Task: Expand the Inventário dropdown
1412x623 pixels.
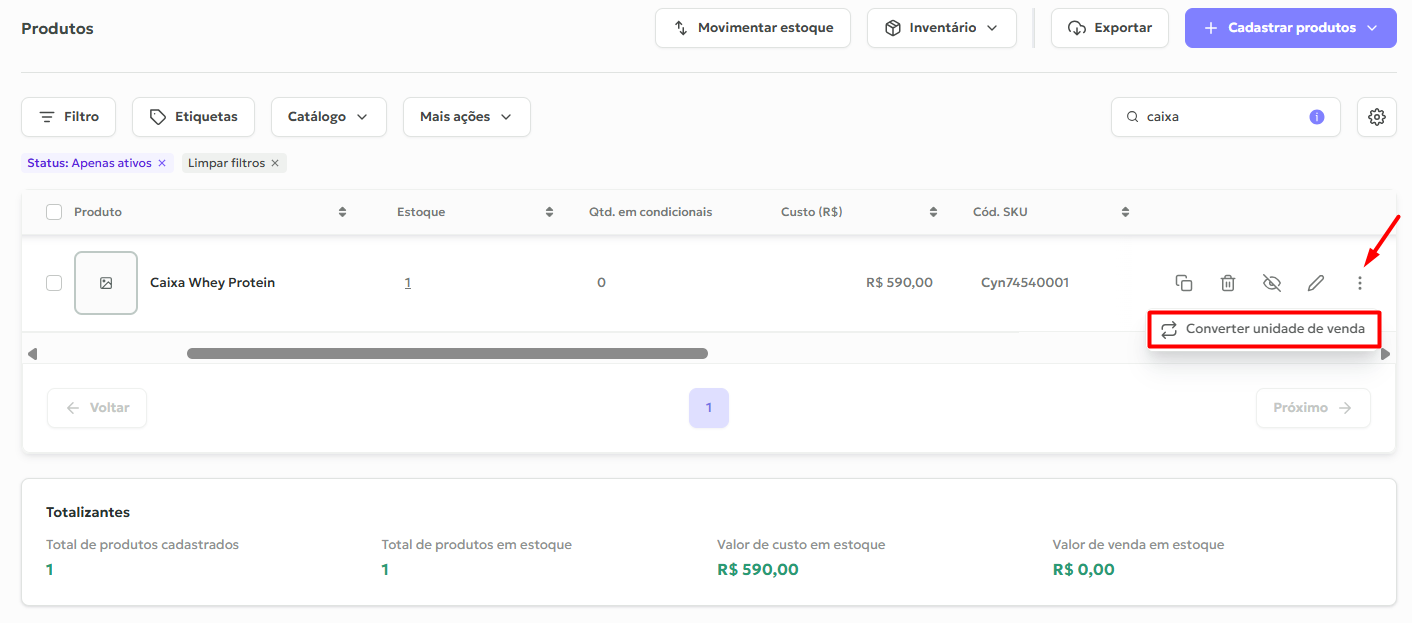Action: click(942, 28)
